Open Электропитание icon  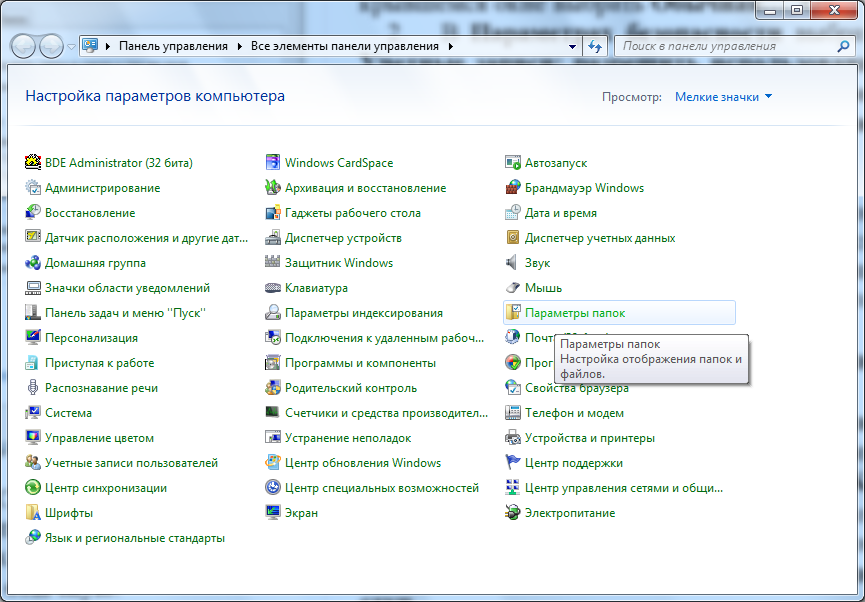[512, 513]
